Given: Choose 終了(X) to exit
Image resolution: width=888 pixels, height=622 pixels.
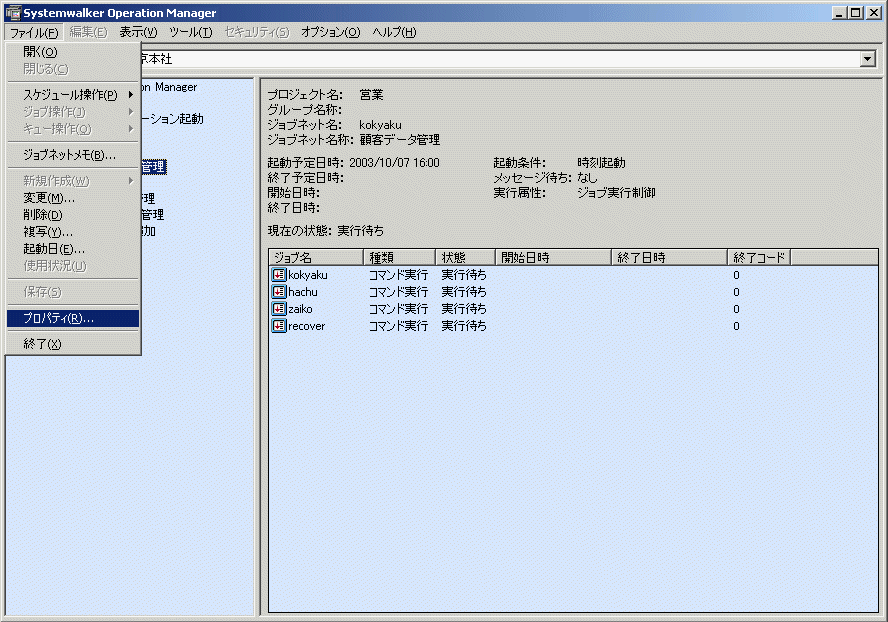Looking at the screenshot, I should [x=72, y=344].
